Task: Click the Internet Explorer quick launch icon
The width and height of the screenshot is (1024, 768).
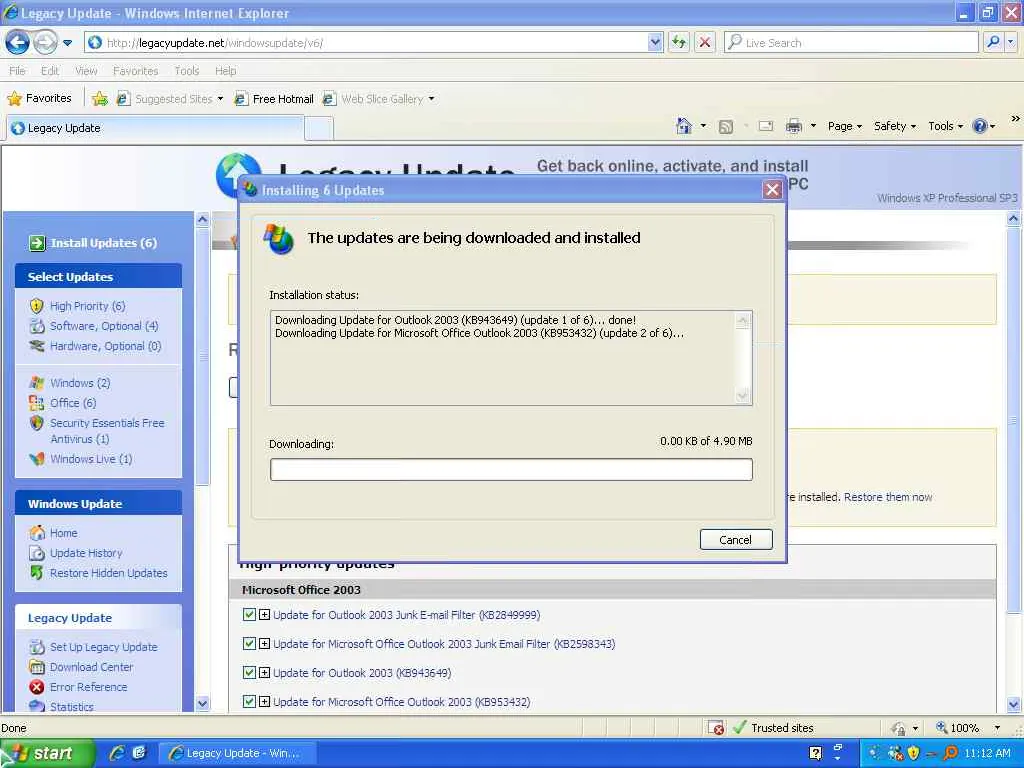Action: pos(118,753)
